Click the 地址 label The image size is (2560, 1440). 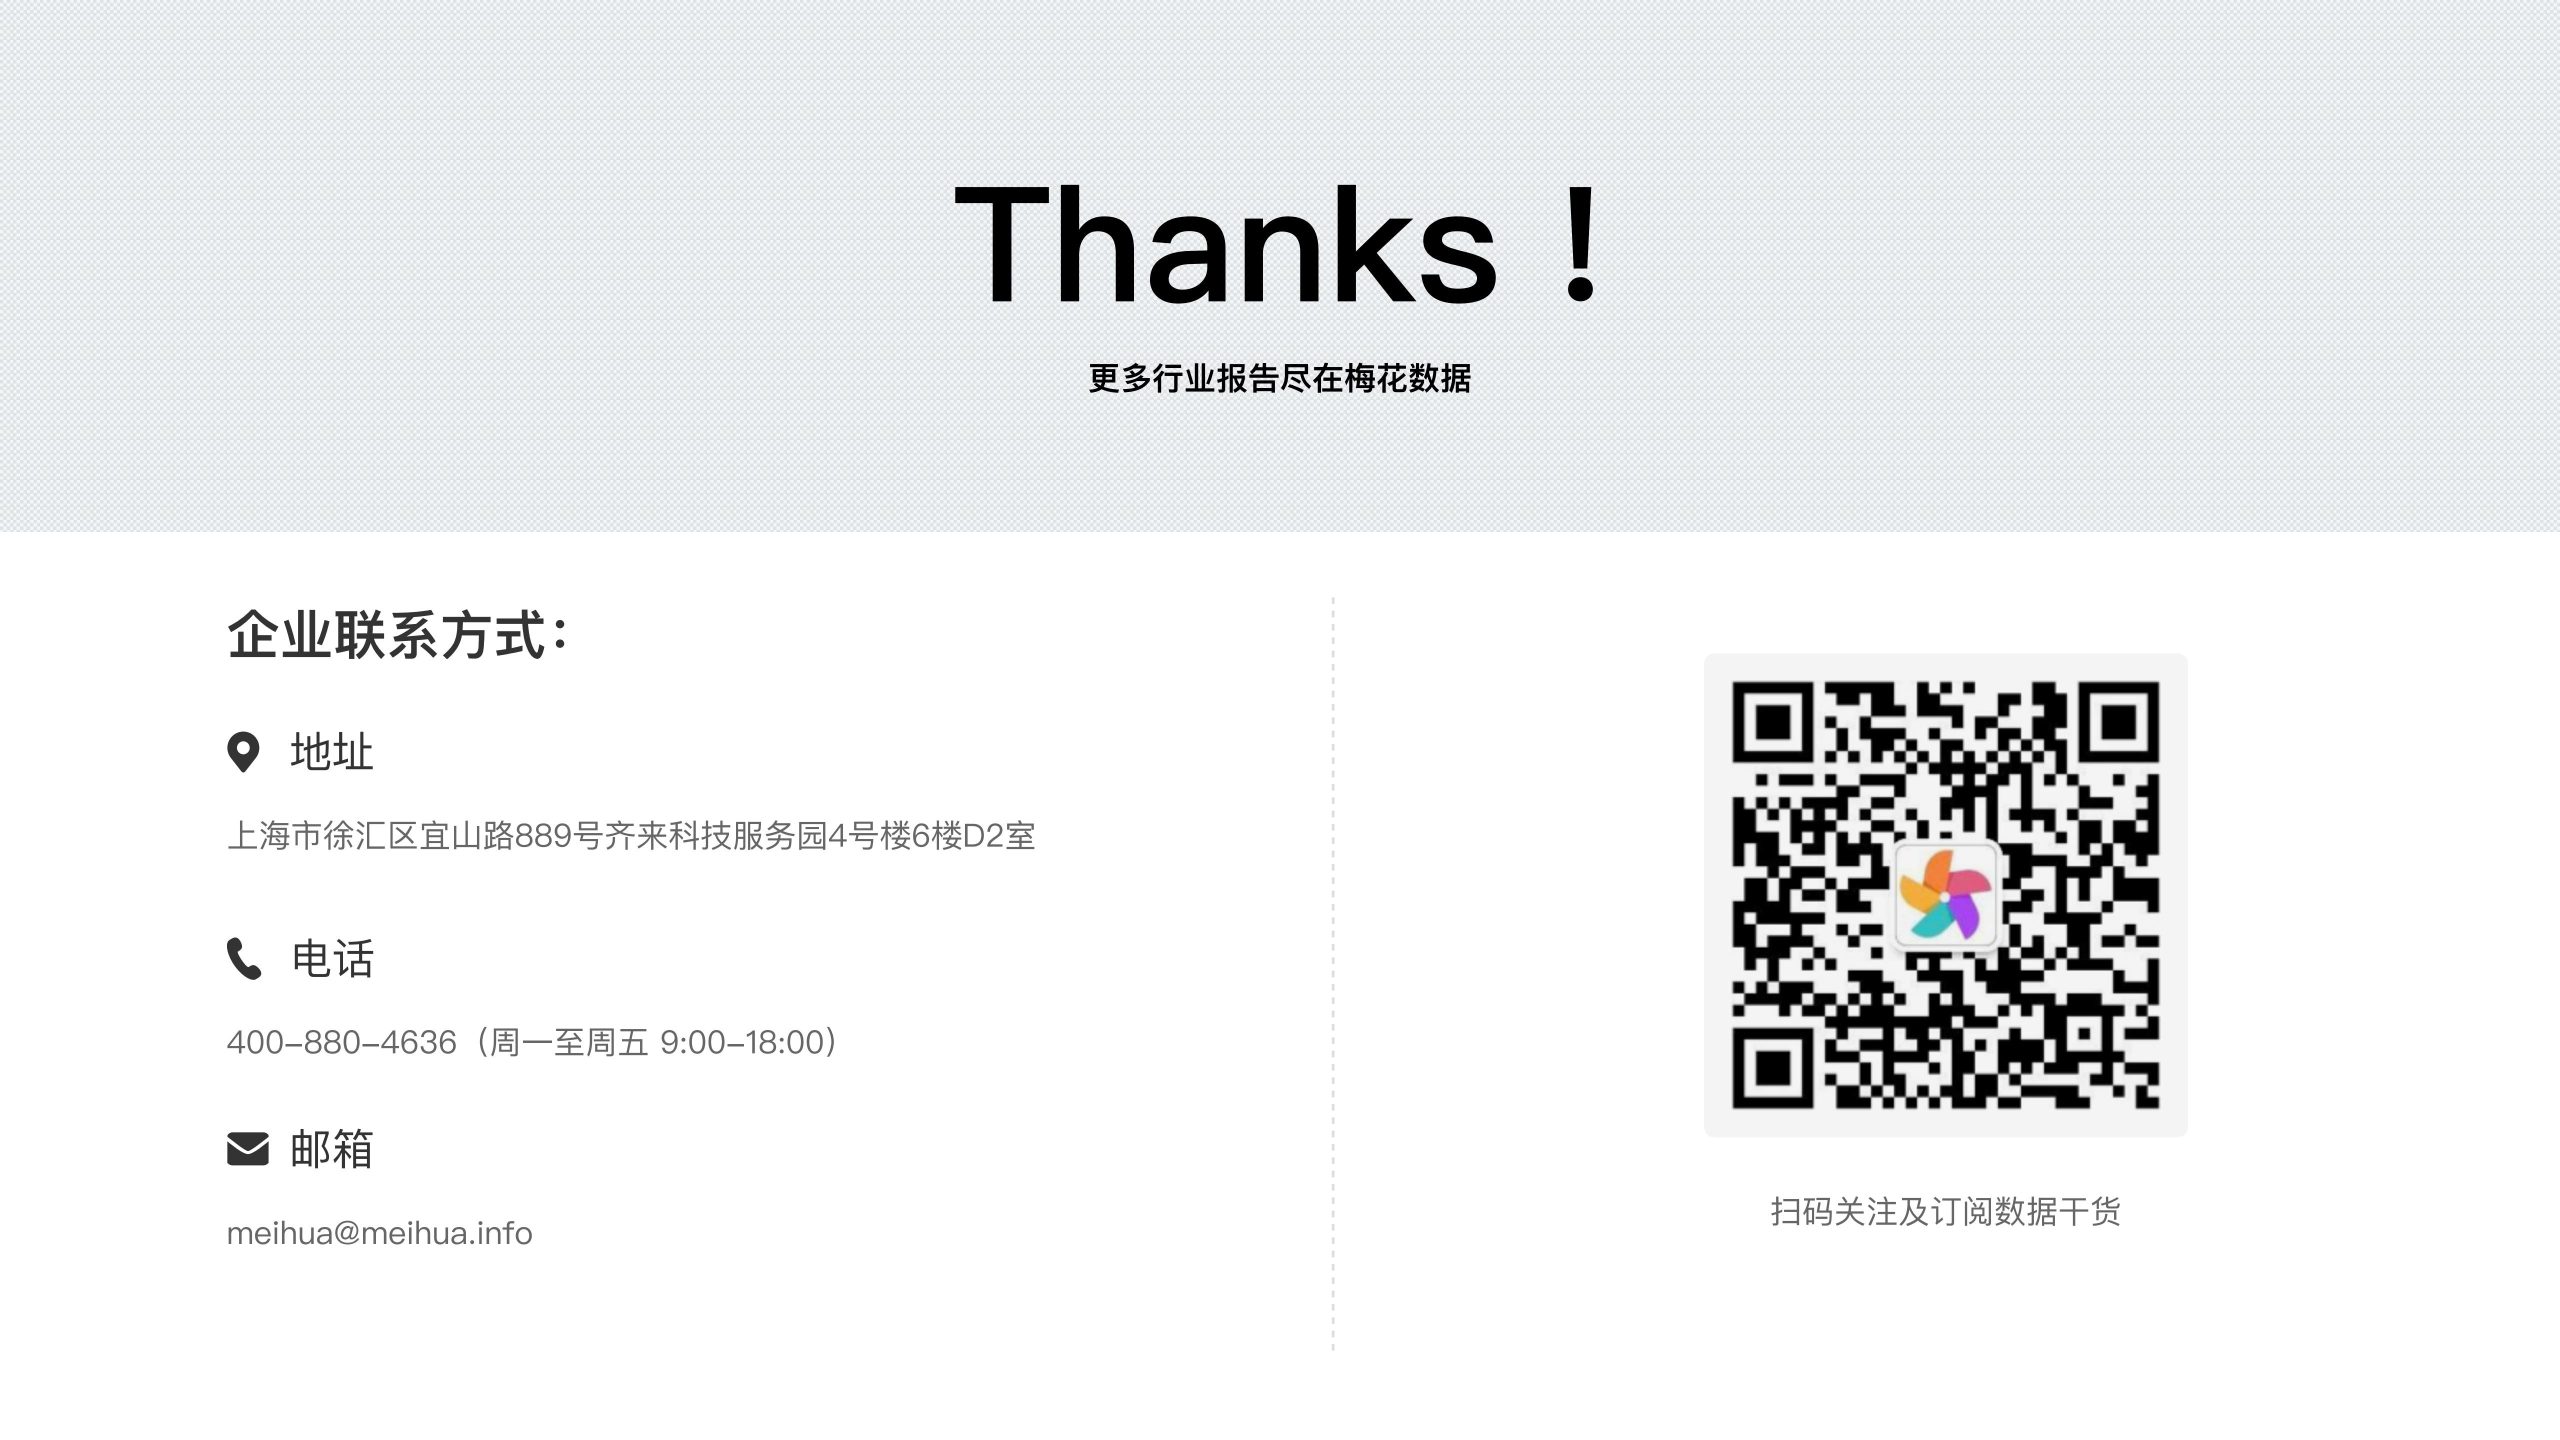tap(332, 752)
